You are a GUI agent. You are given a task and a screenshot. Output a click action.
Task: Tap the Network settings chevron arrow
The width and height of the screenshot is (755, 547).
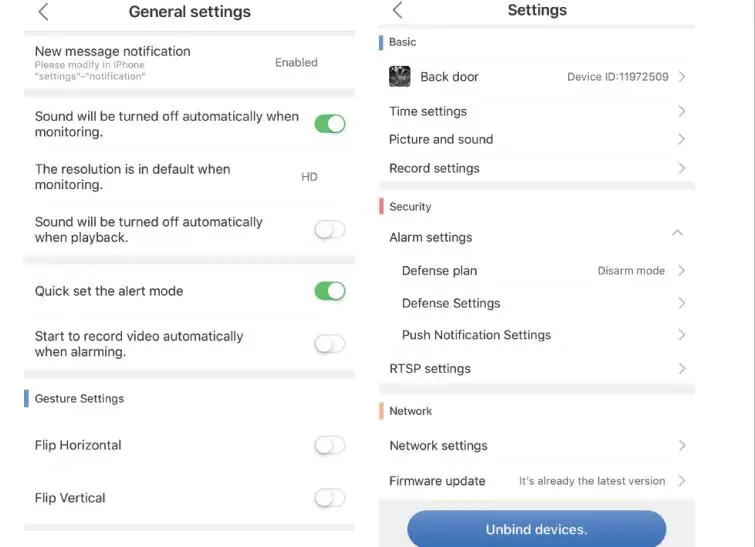[682, 445]
